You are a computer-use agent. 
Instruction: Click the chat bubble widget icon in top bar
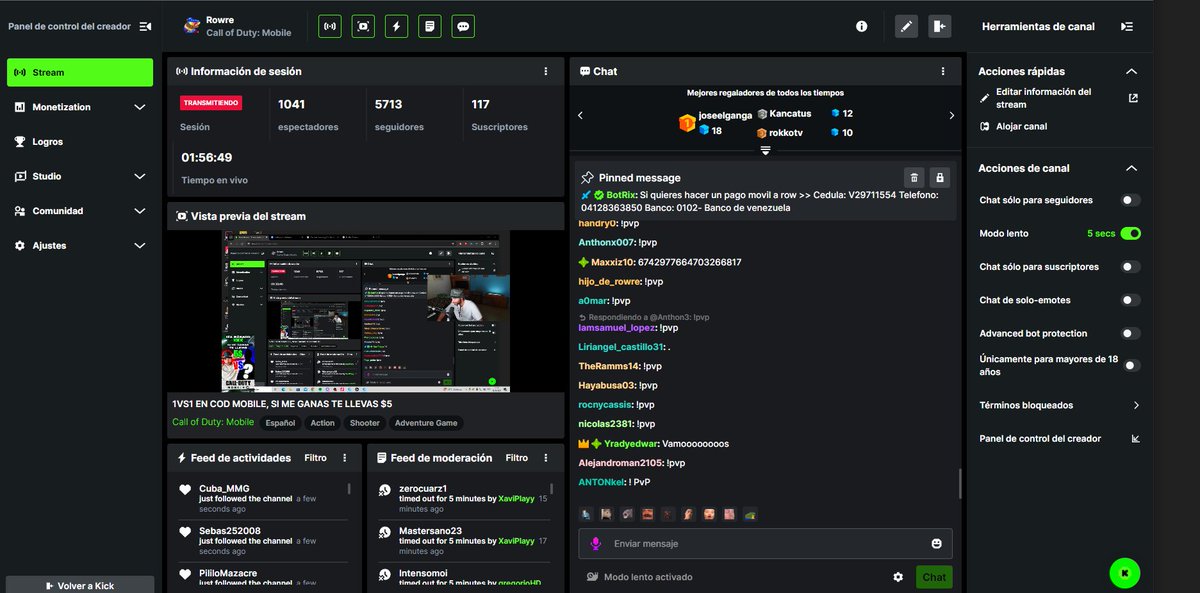(463, 27)
